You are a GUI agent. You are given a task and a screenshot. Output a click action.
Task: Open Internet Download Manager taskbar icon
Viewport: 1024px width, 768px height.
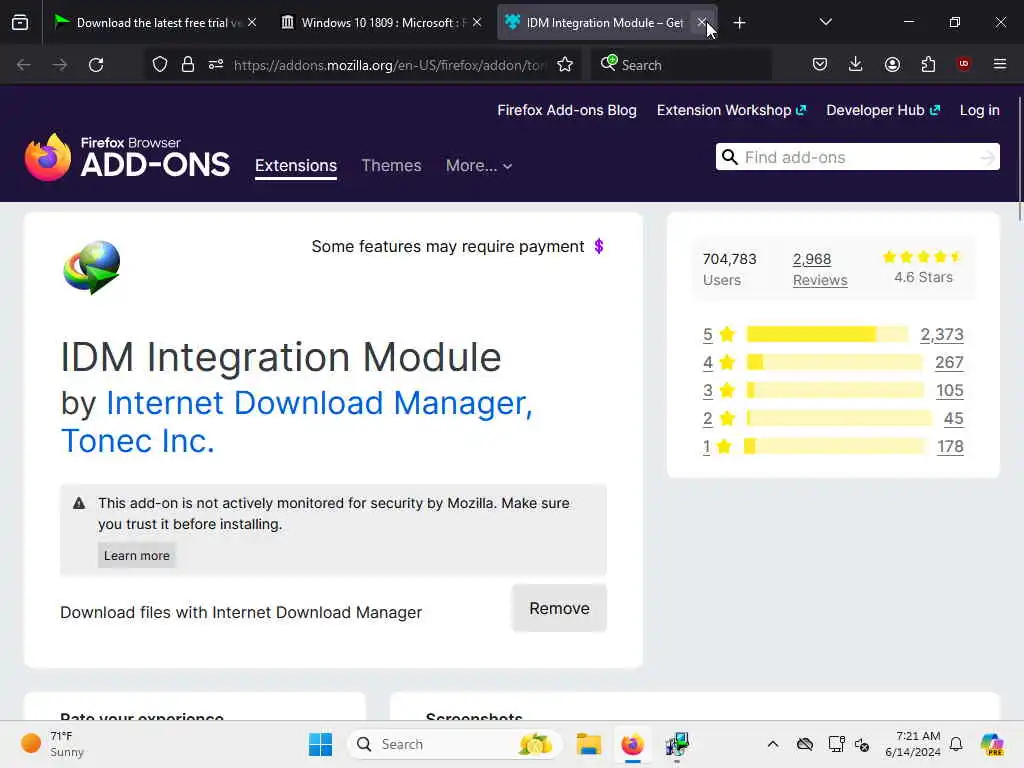pyautogui.click(x=677, y=744)
